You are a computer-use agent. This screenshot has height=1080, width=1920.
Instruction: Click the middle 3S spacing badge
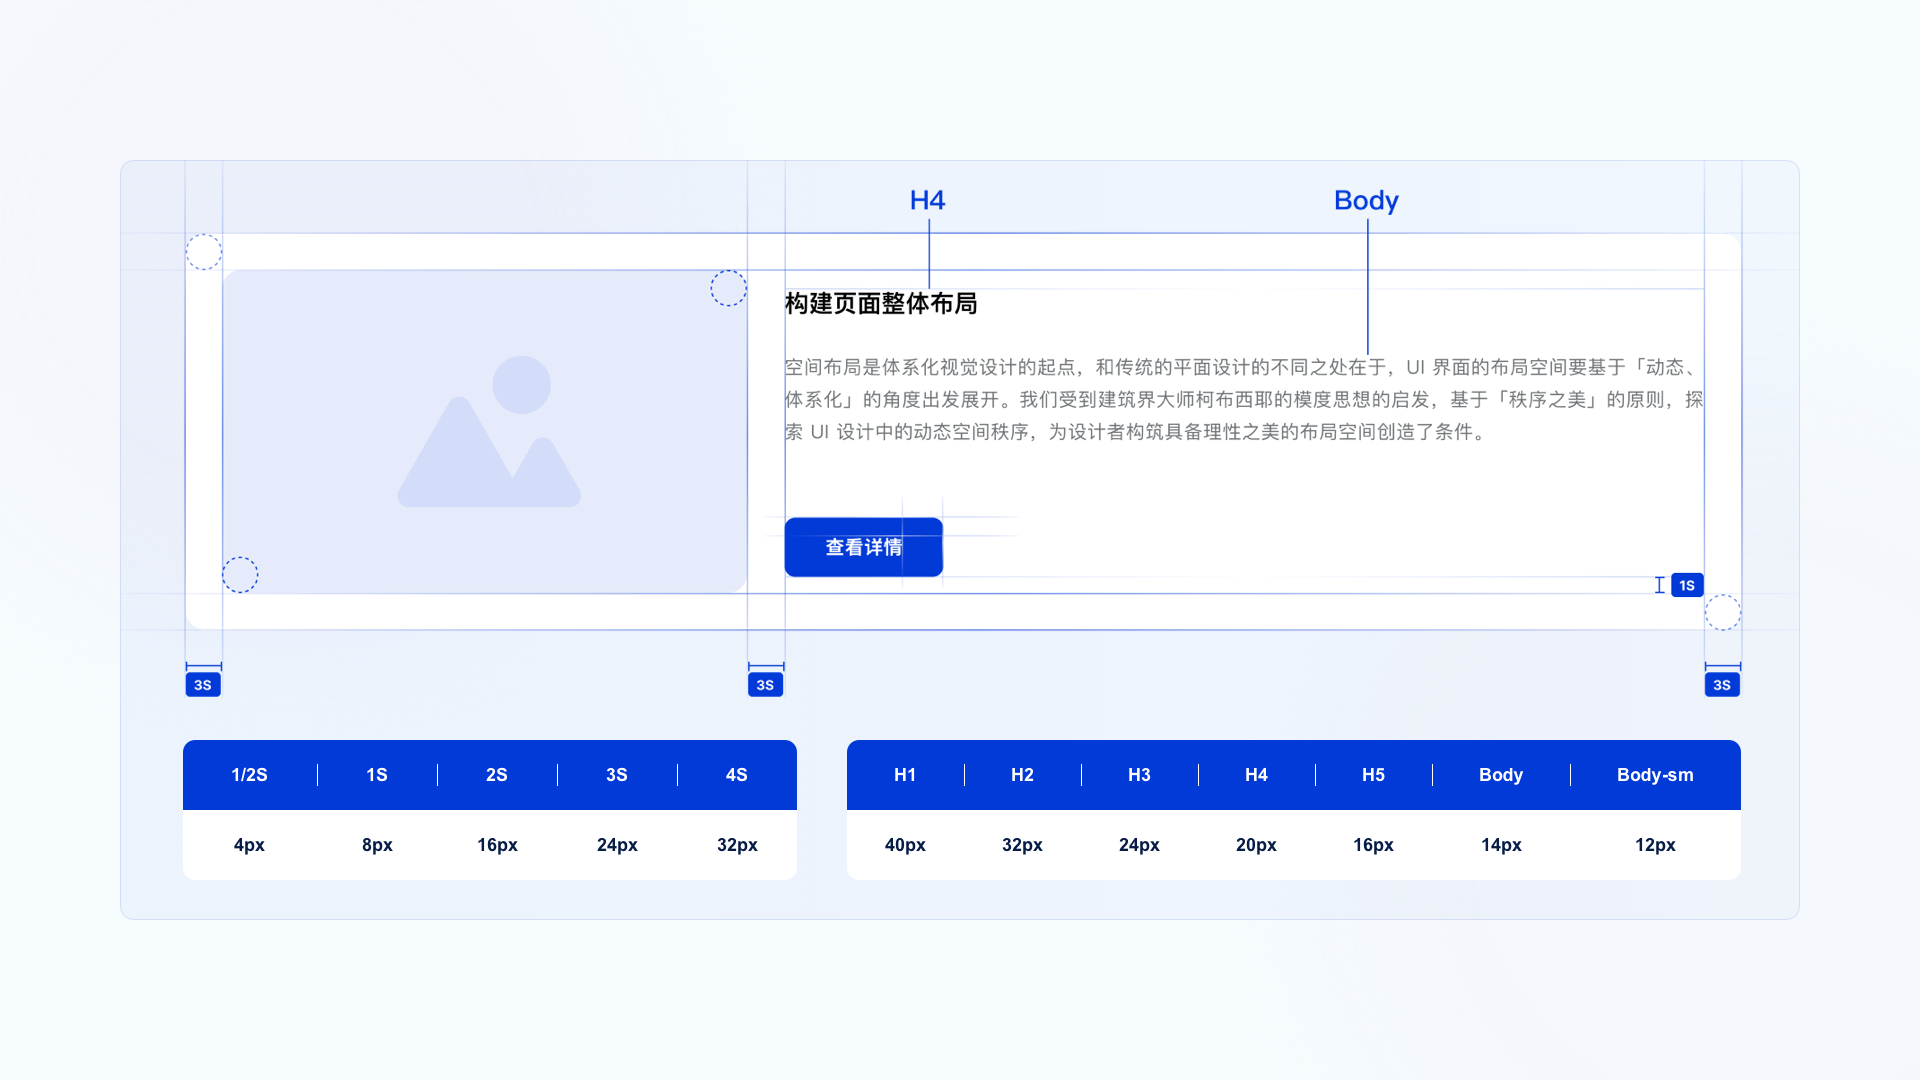[x=765, y=685]
